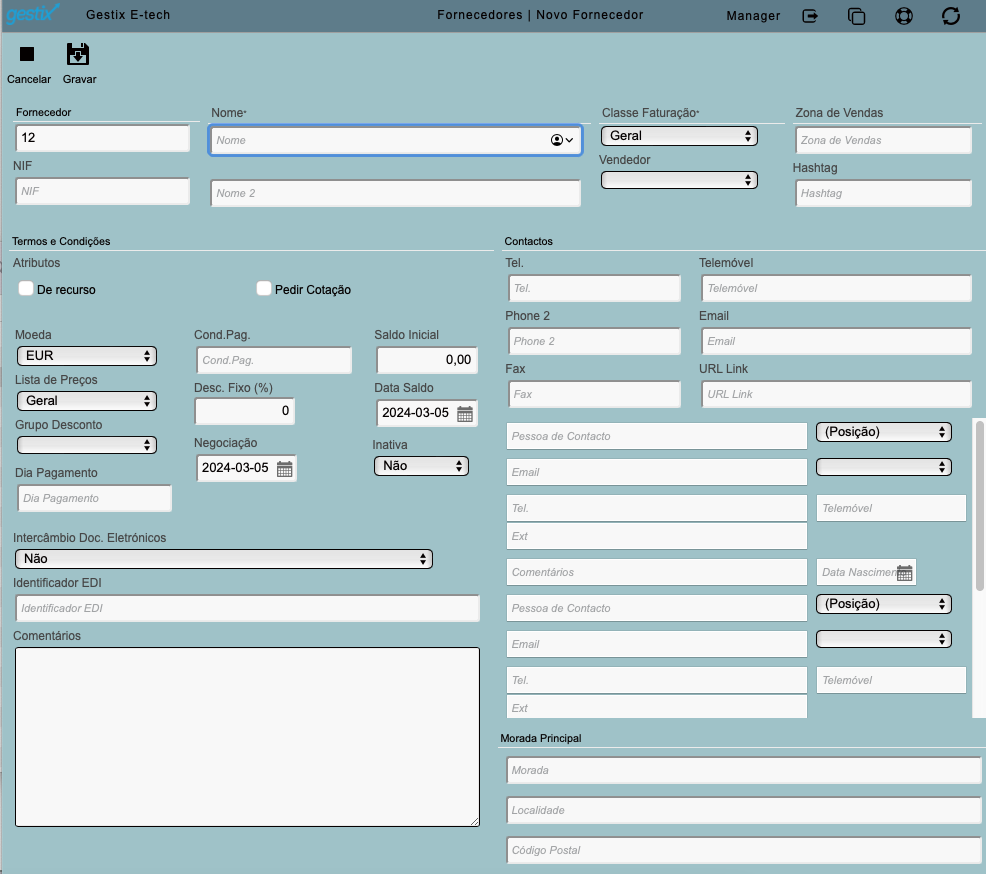Click Telemóvel field under Contactos heading
This screenshot has height=874, width=986.
coord(836,289)
